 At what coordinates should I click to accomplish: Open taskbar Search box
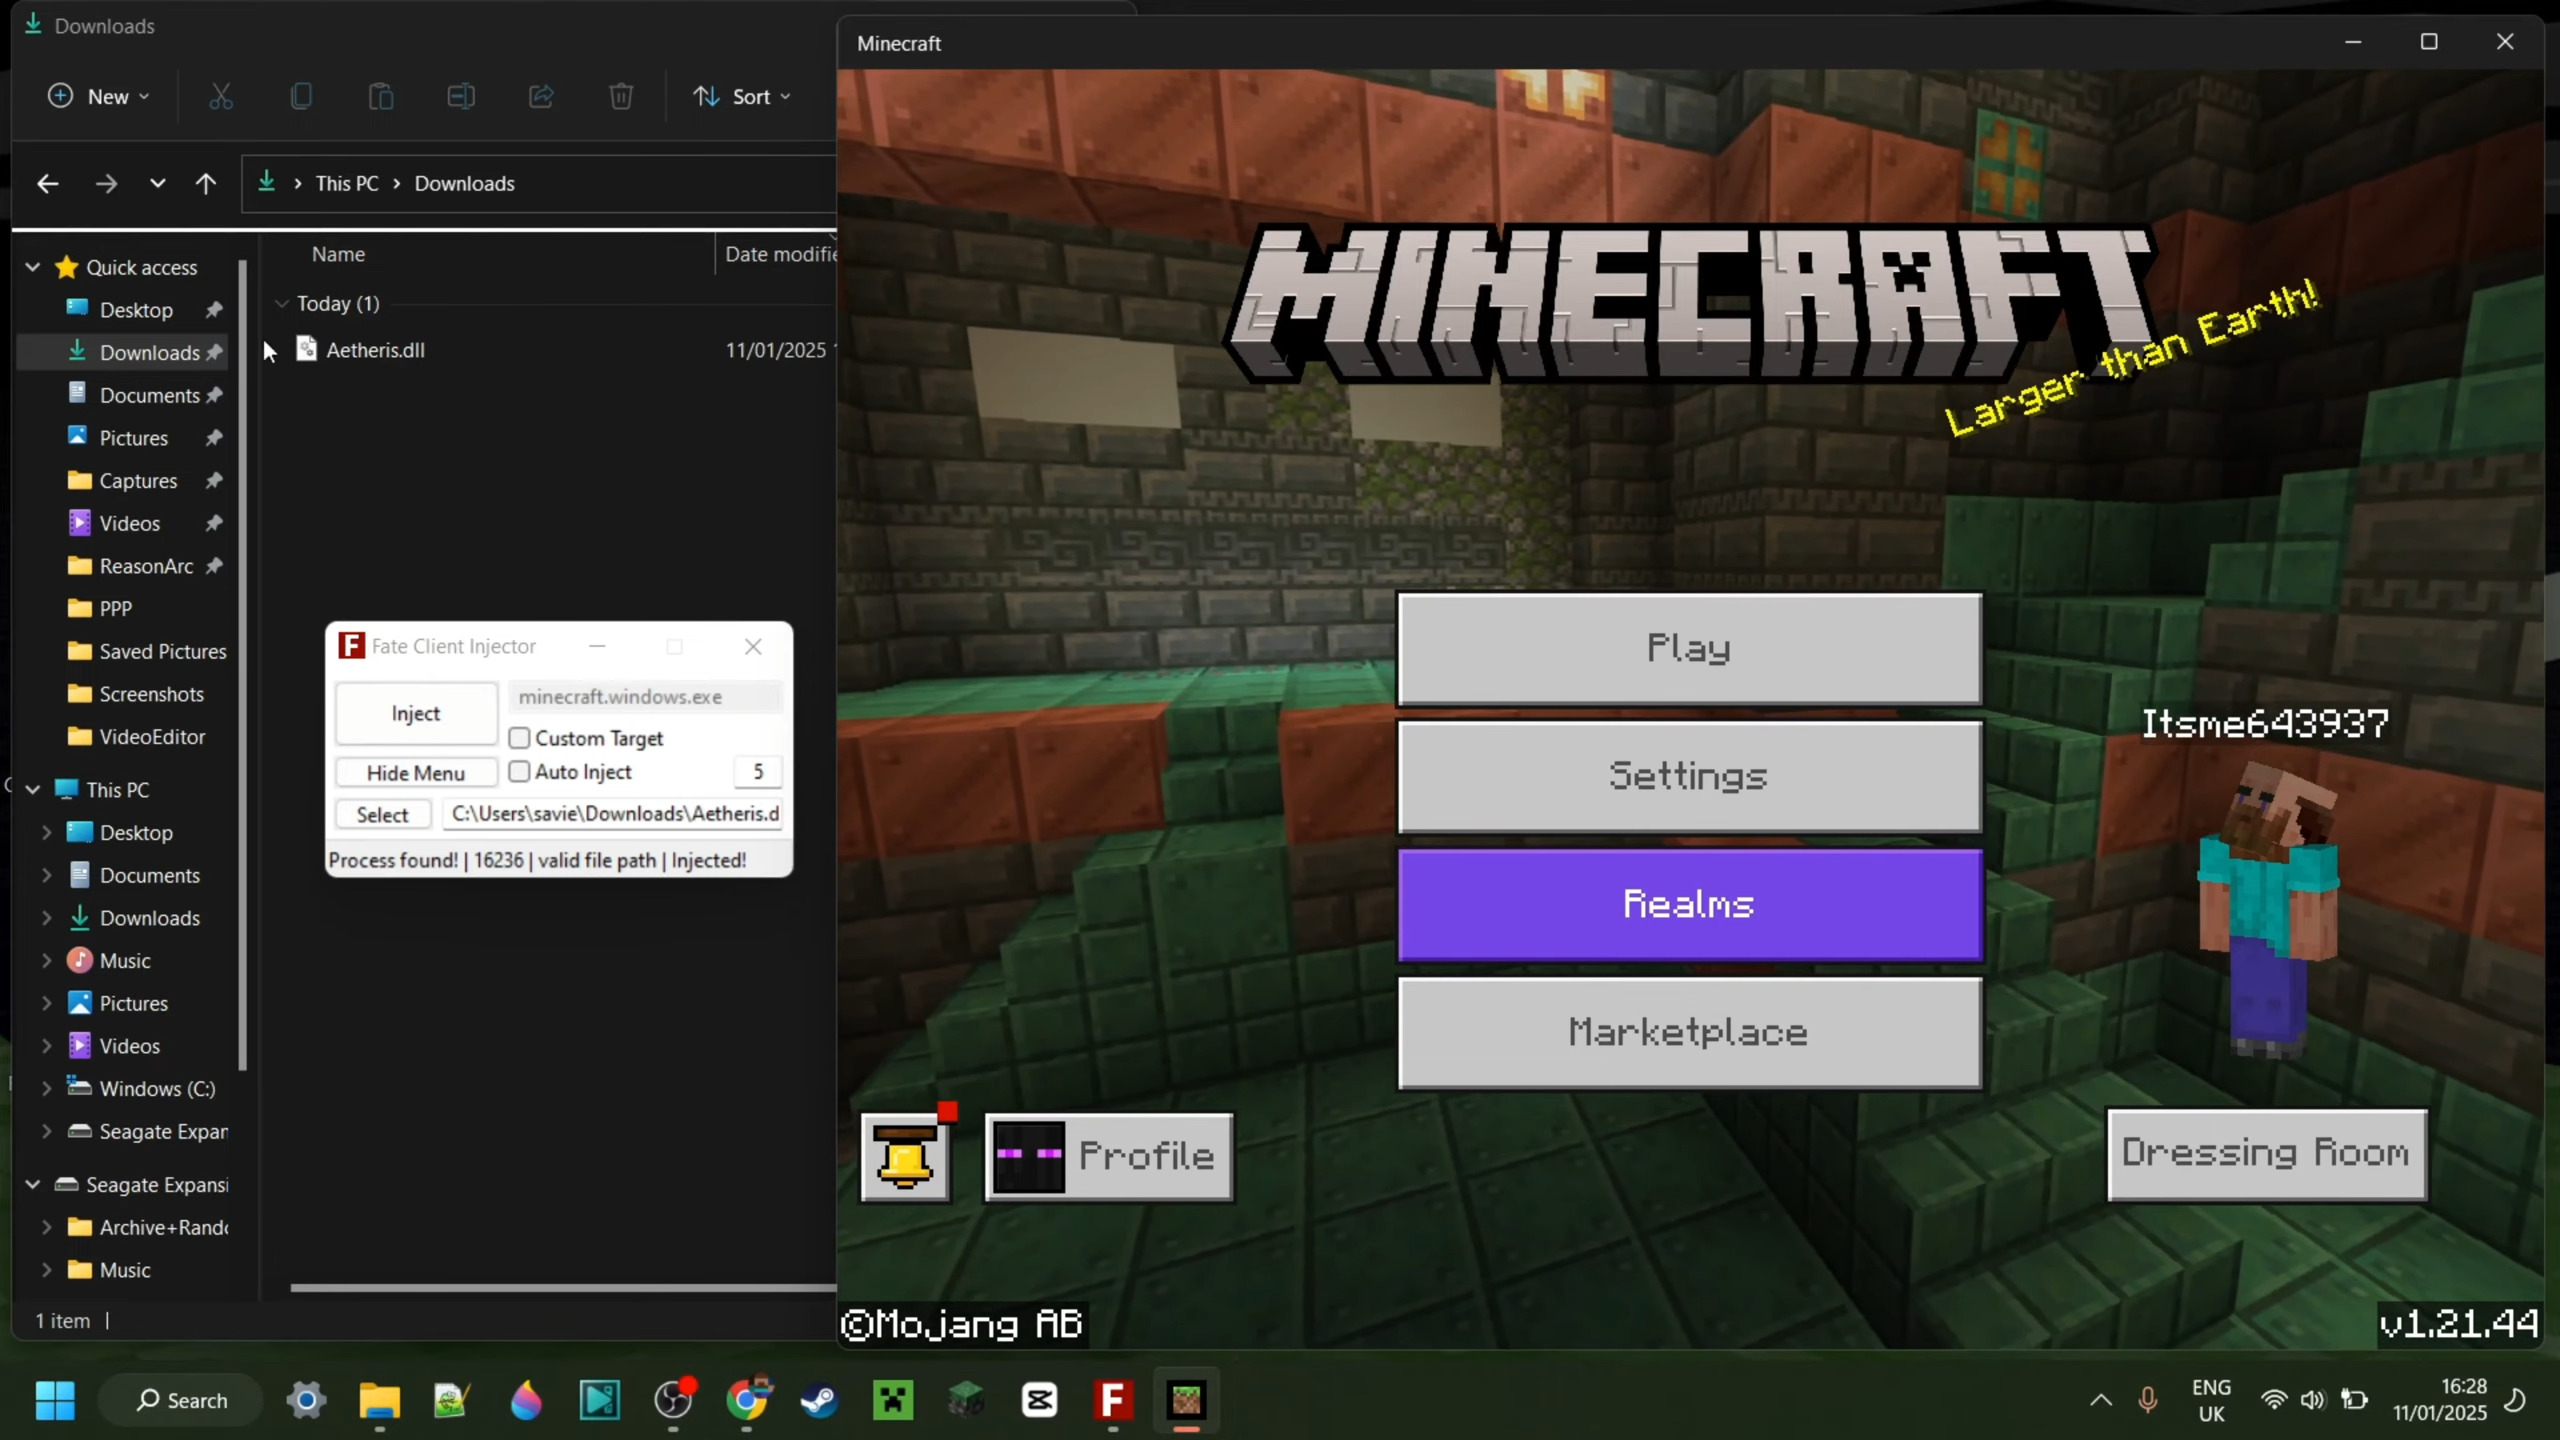coord(181,1400)
